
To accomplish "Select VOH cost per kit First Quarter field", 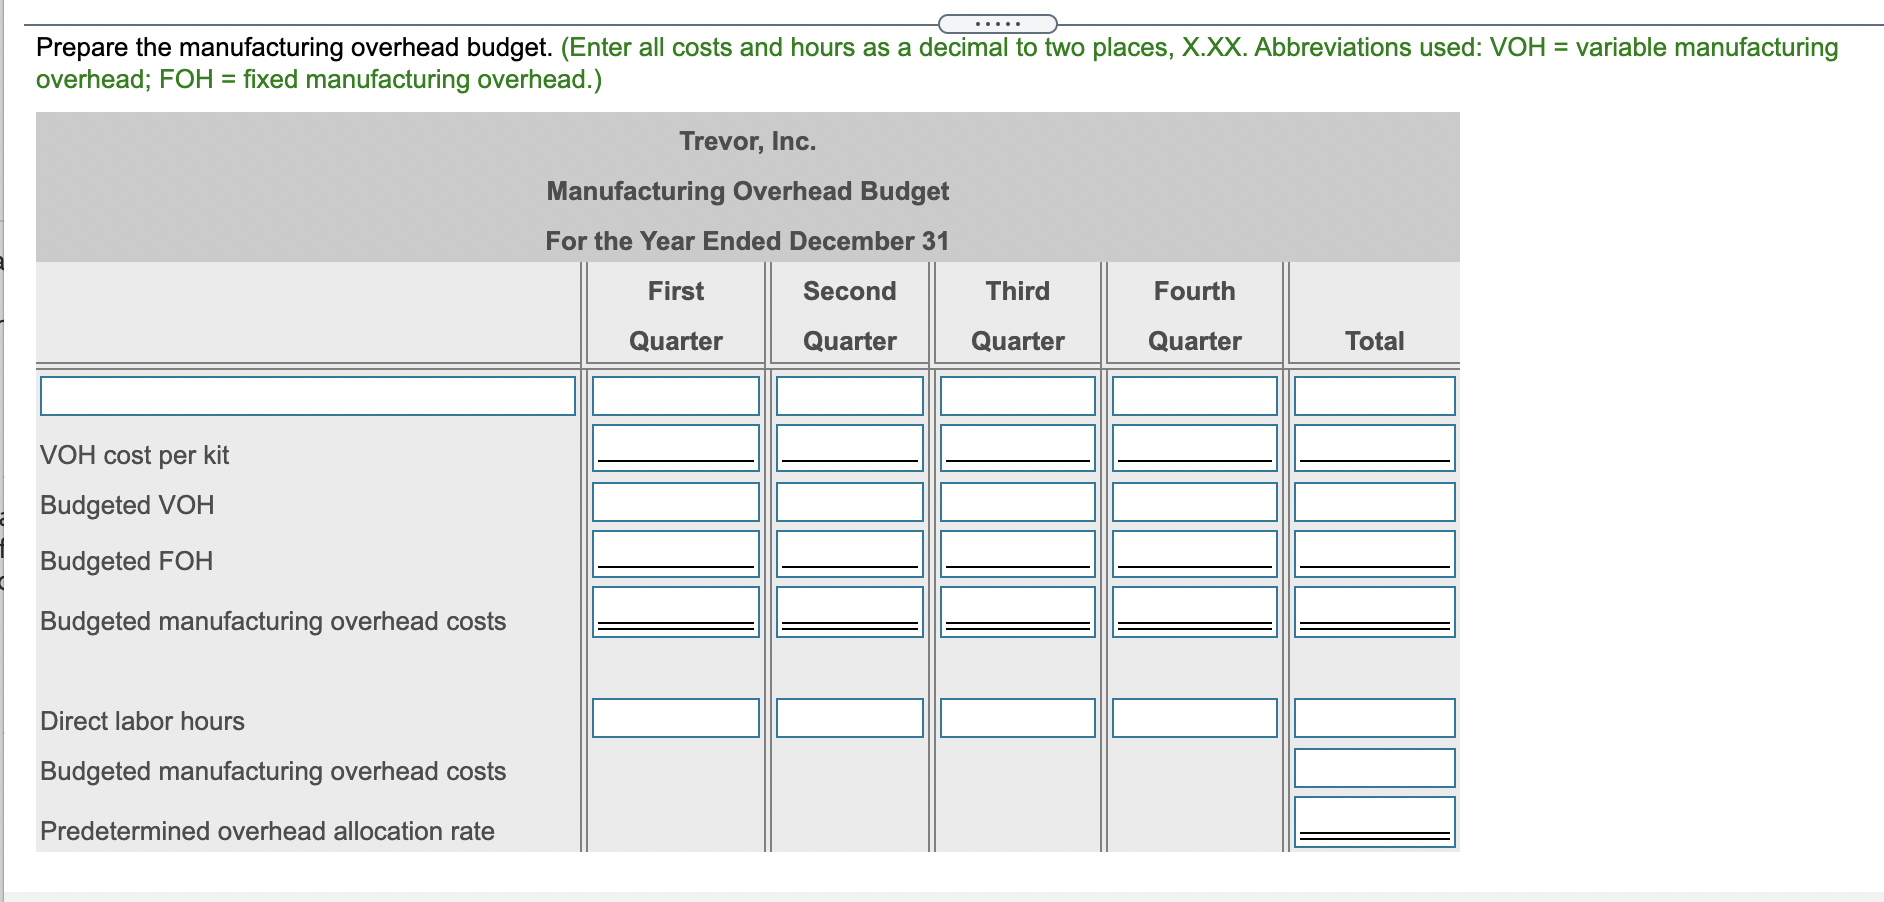I will coord(676,448).
